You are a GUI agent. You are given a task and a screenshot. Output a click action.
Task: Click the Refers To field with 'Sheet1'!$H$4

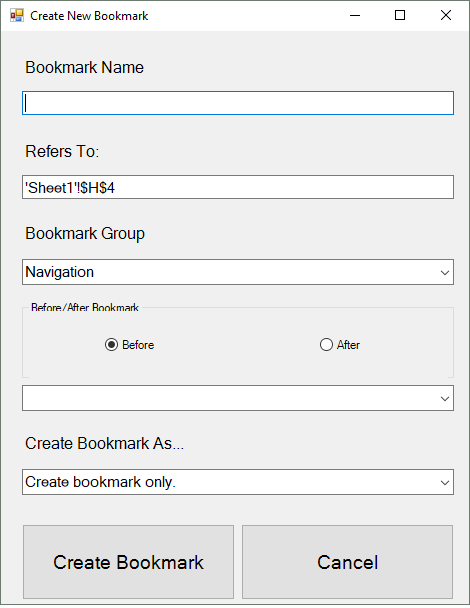coord(238,187)
